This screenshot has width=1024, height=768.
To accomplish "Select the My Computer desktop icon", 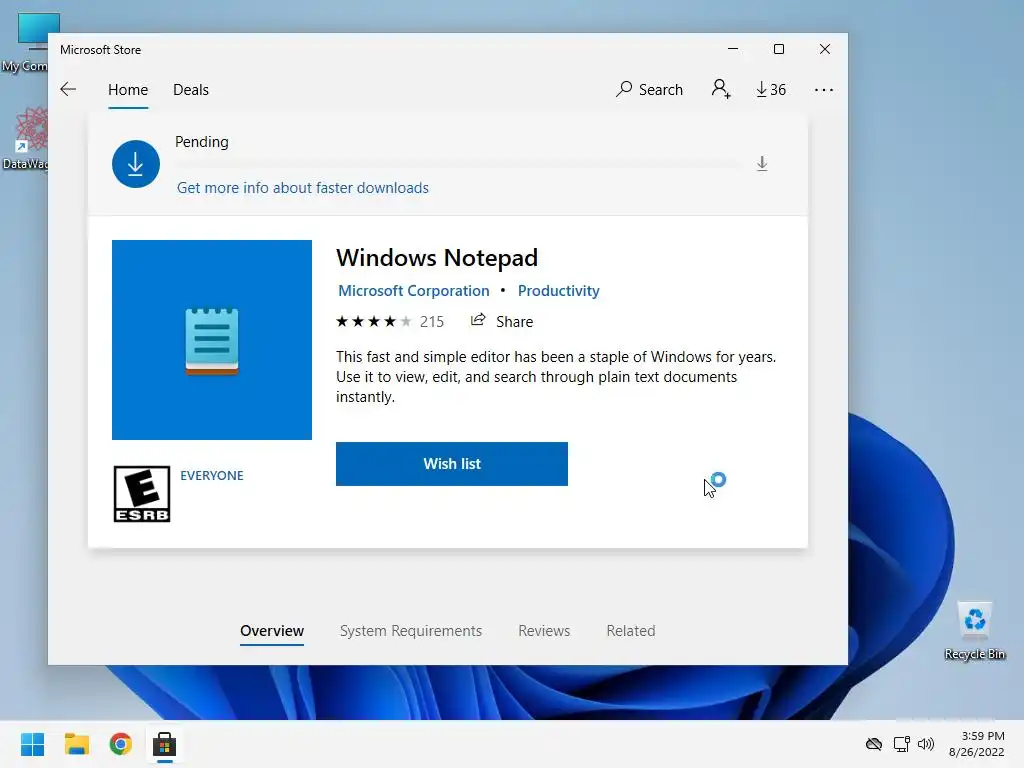I will point(25,43).
